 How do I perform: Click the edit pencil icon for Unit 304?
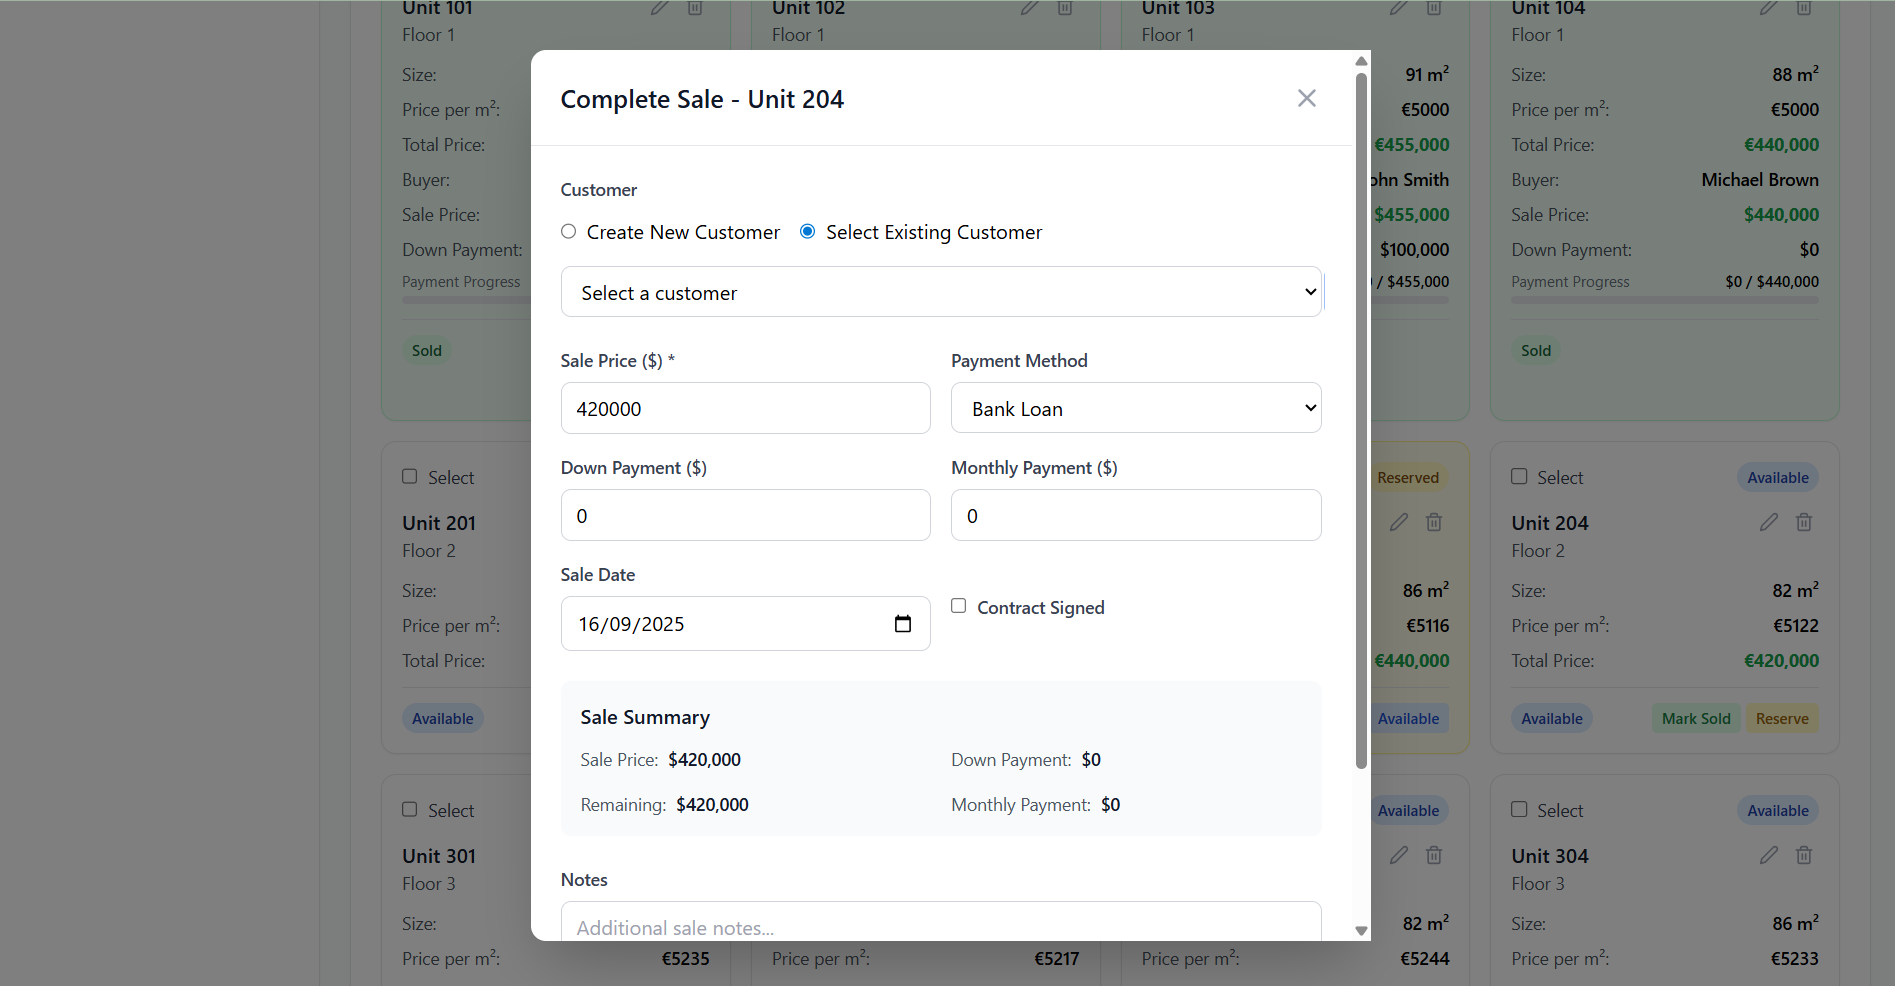pyautogui.click(x=1768, y=855)
